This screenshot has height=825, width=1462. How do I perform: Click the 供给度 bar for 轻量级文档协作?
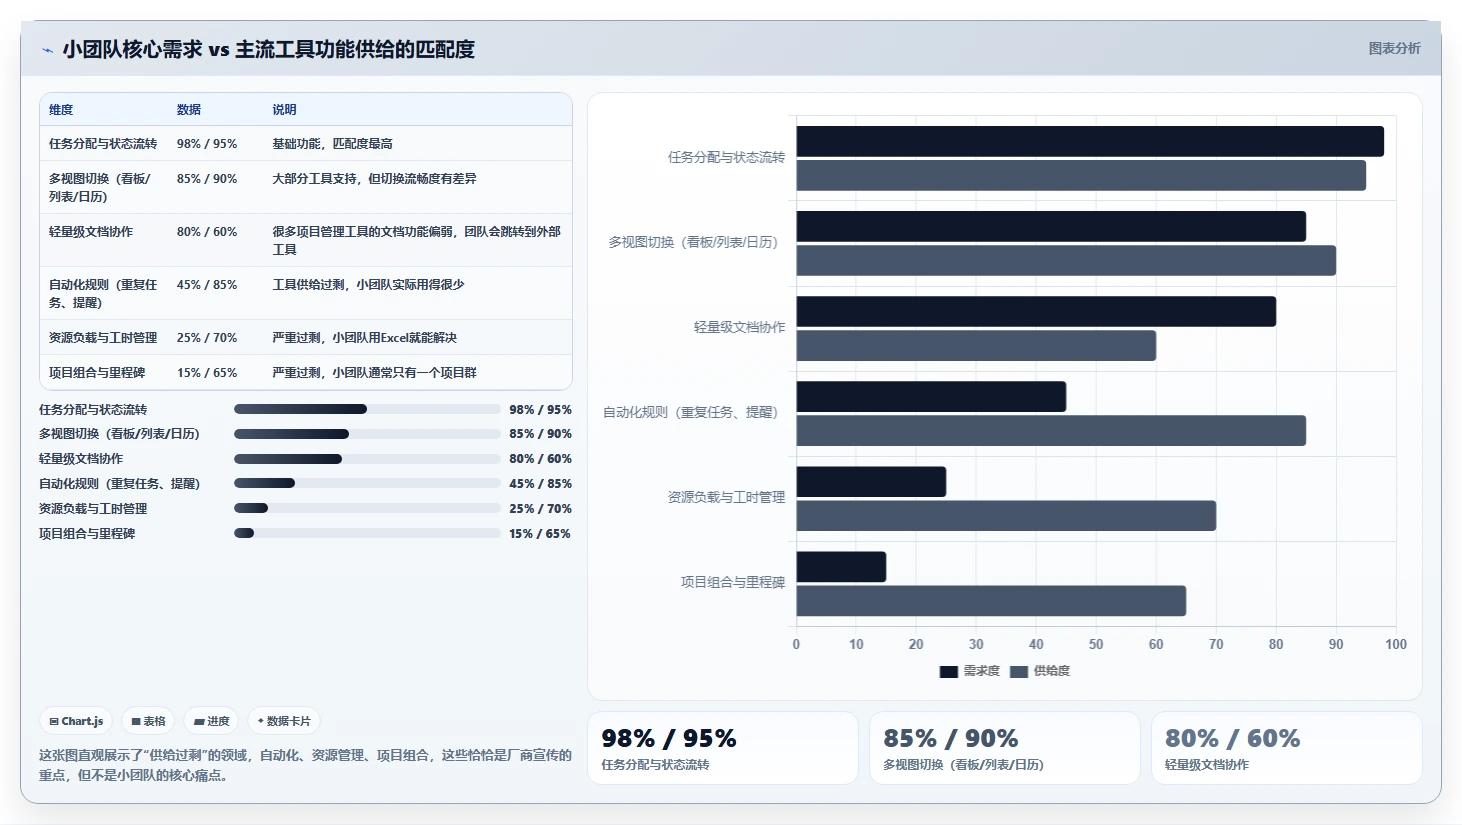[x=976, y=345]
